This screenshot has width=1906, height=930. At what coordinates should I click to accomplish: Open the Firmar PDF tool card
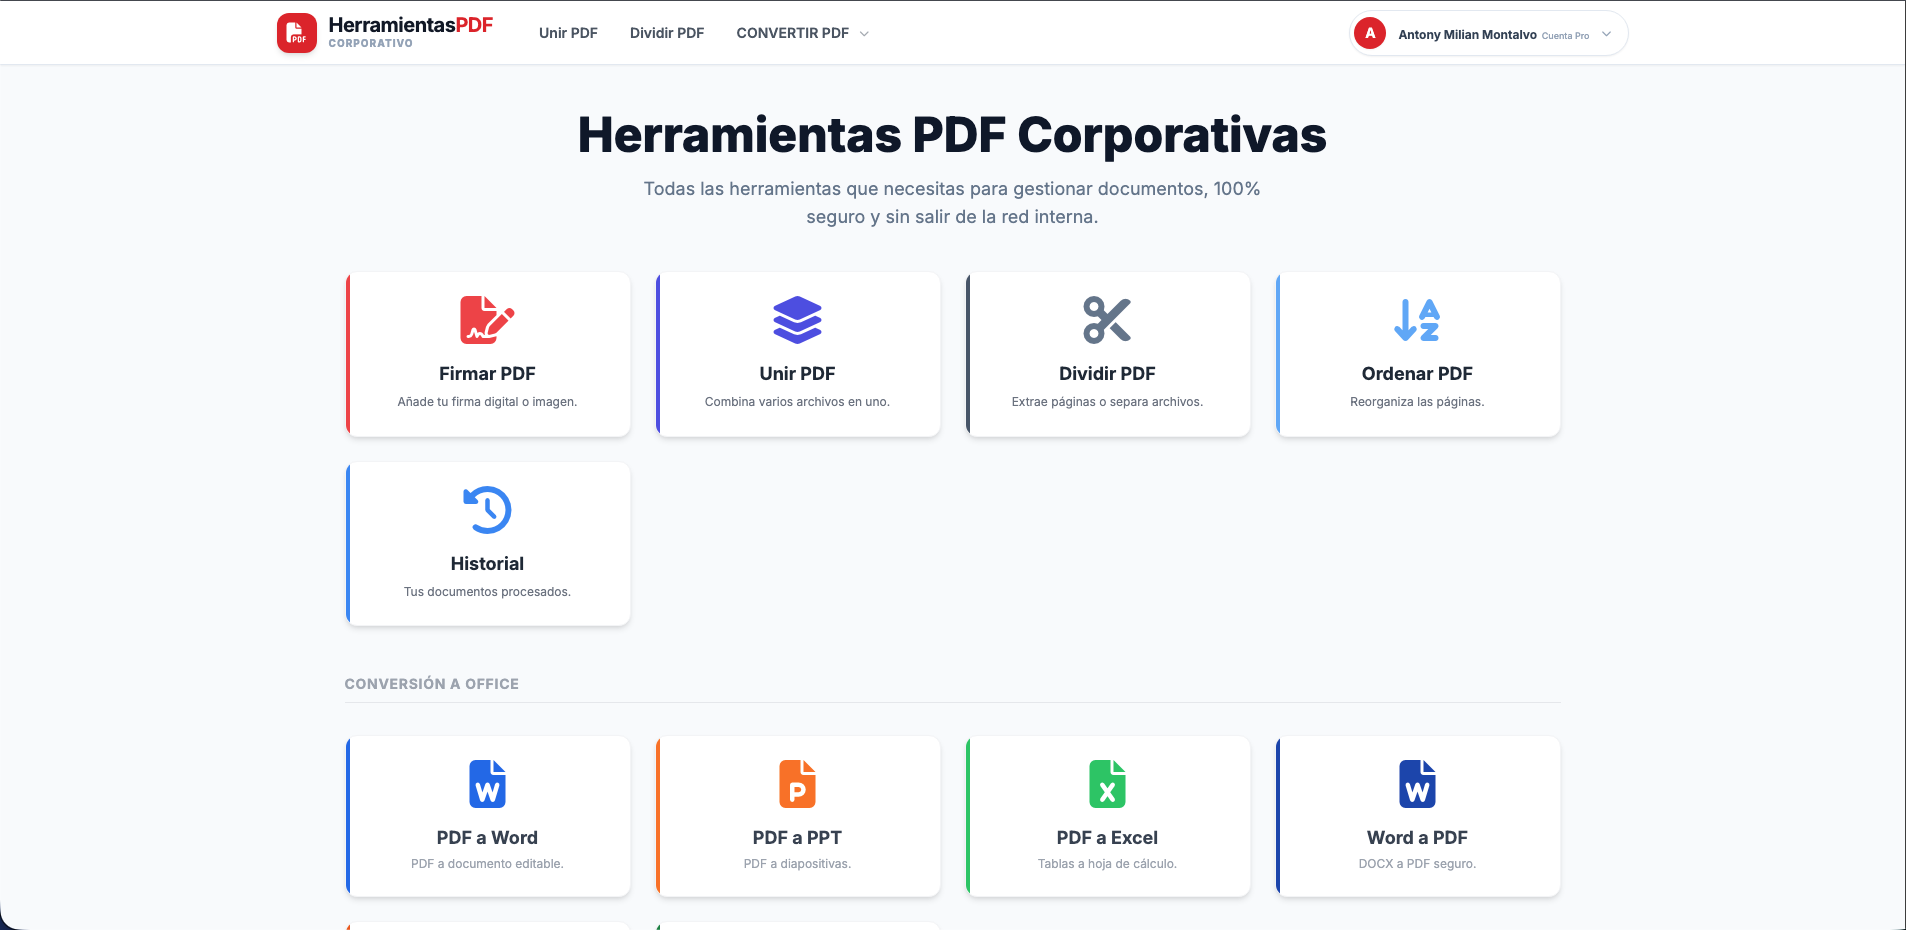pyautogui.click(x=487, y=354)
